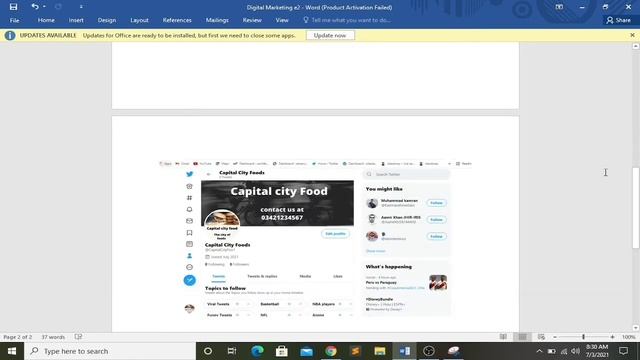Dismiss the Updates Available notification bar

[632, 35]
